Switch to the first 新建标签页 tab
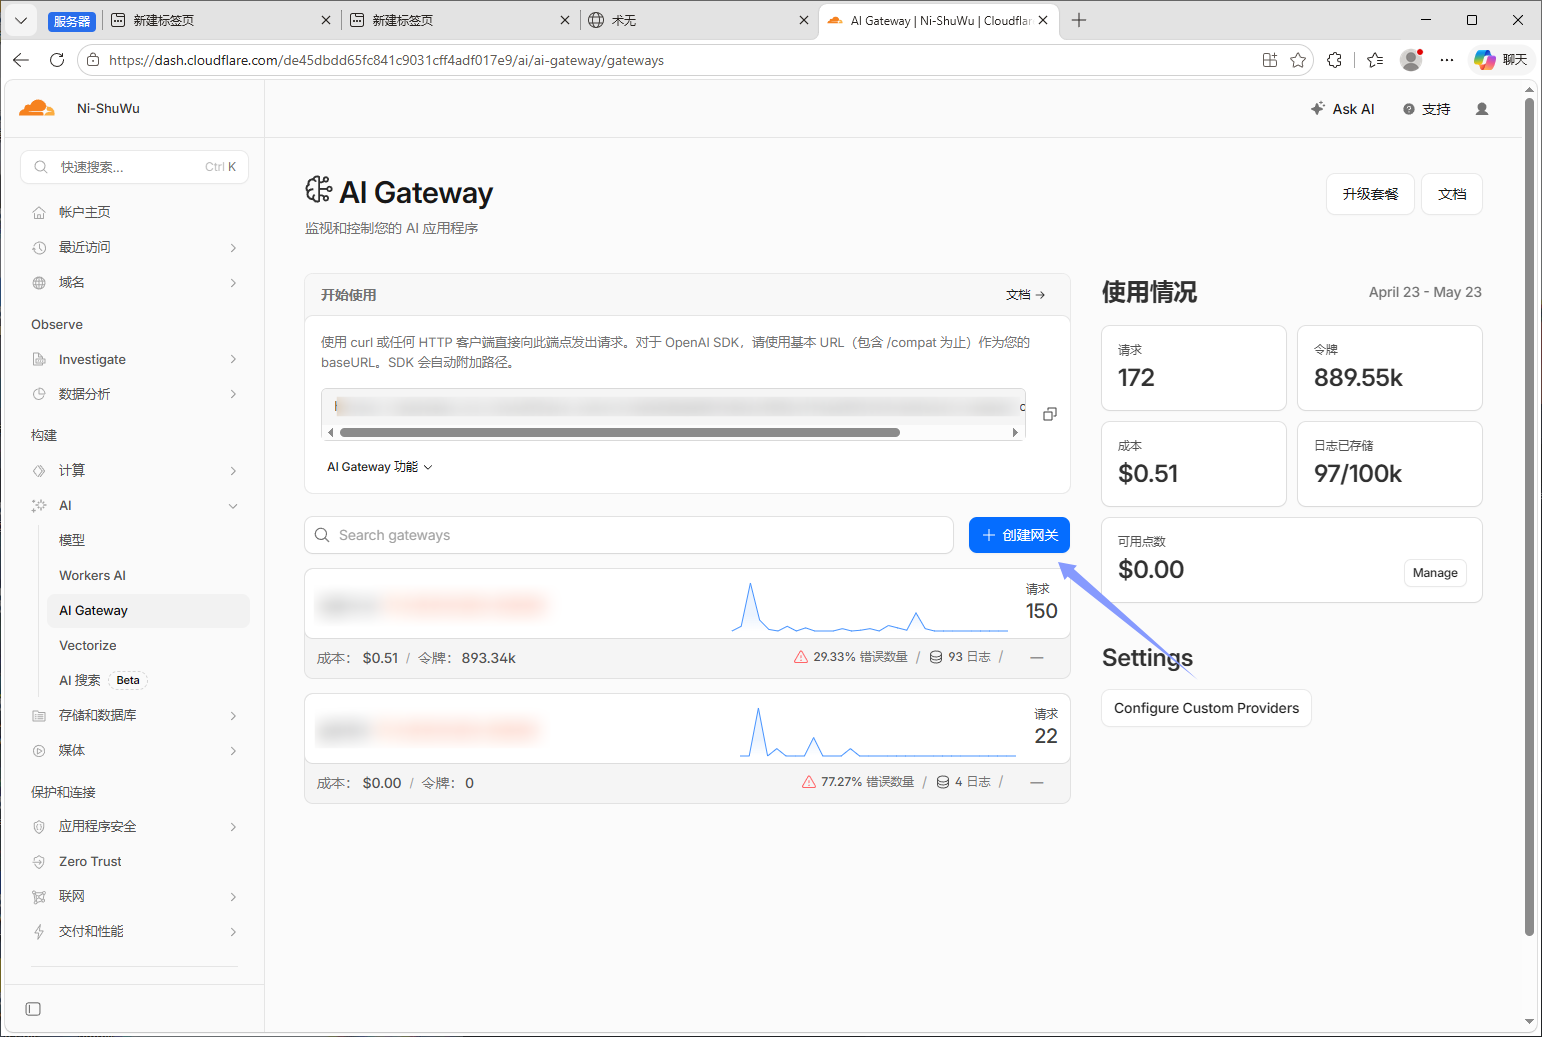The height and width of the screenshot is (1037, 1542). [x=220, y=20]
